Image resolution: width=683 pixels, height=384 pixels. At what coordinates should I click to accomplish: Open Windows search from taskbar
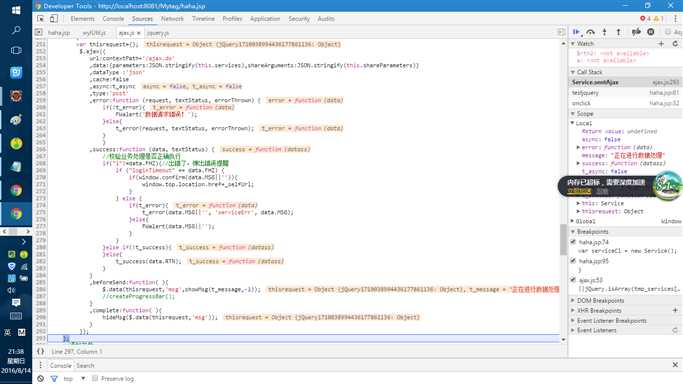tap(16, 30)
